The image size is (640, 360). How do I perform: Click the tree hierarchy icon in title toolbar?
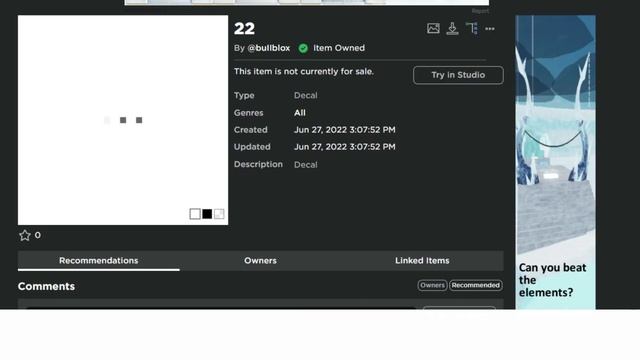pyautogui.click(x=472, y=29)
